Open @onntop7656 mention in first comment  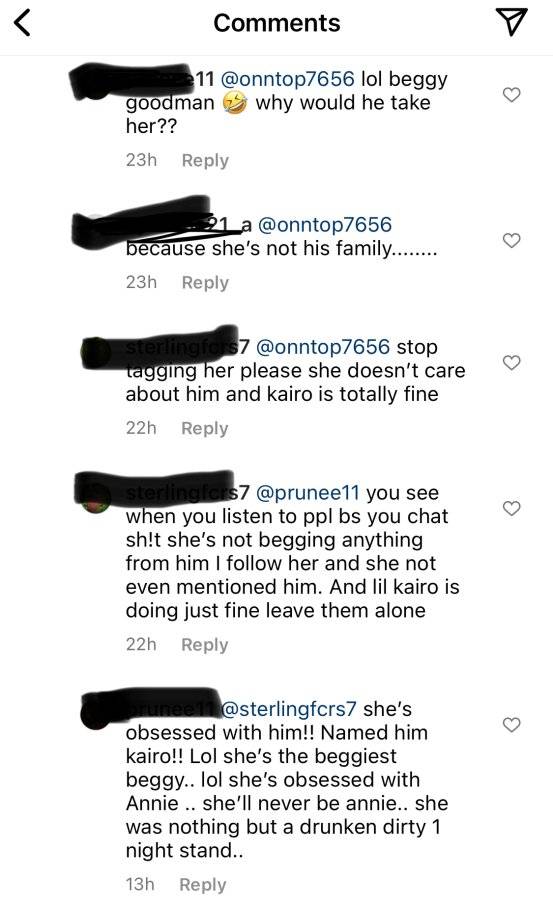click(287, 79)
